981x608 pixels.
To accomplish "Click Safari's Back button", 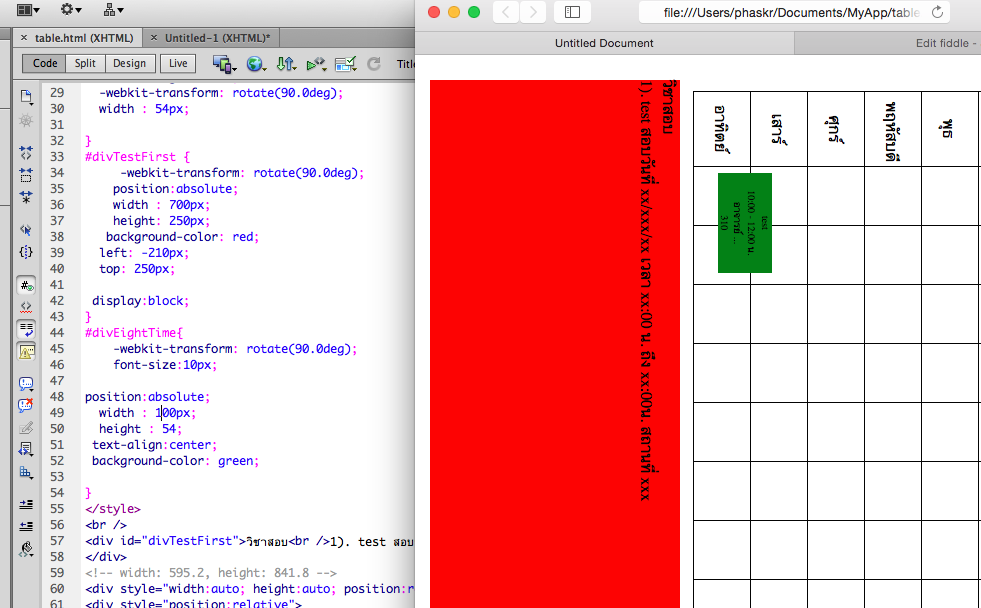I will click(506, 12).
